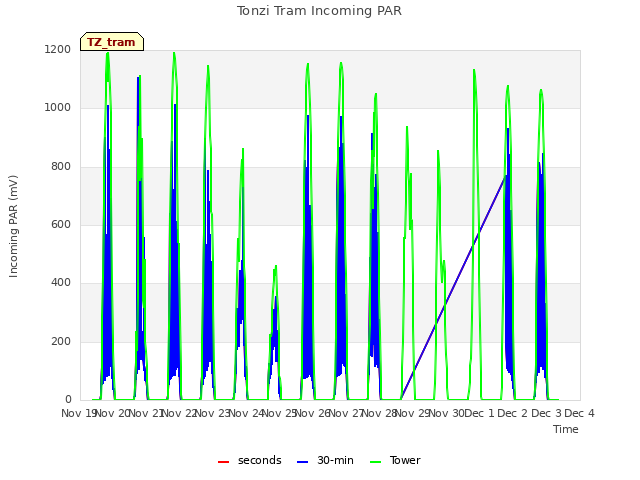640x480 pixels.
Task: Click the blue diagonal interpolation line
Action: click(x=453, y=288)
